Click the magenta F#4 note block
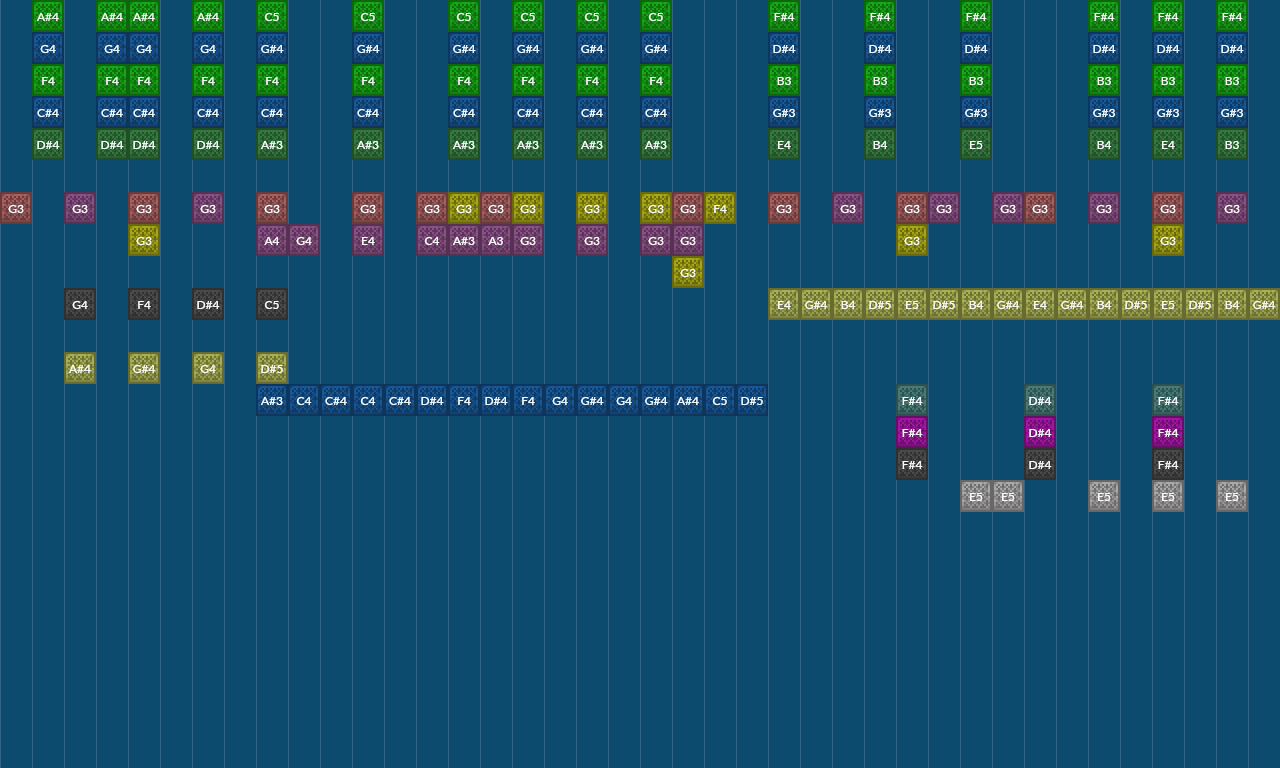This screenshot has width=1280, height=768. [911, 432]
